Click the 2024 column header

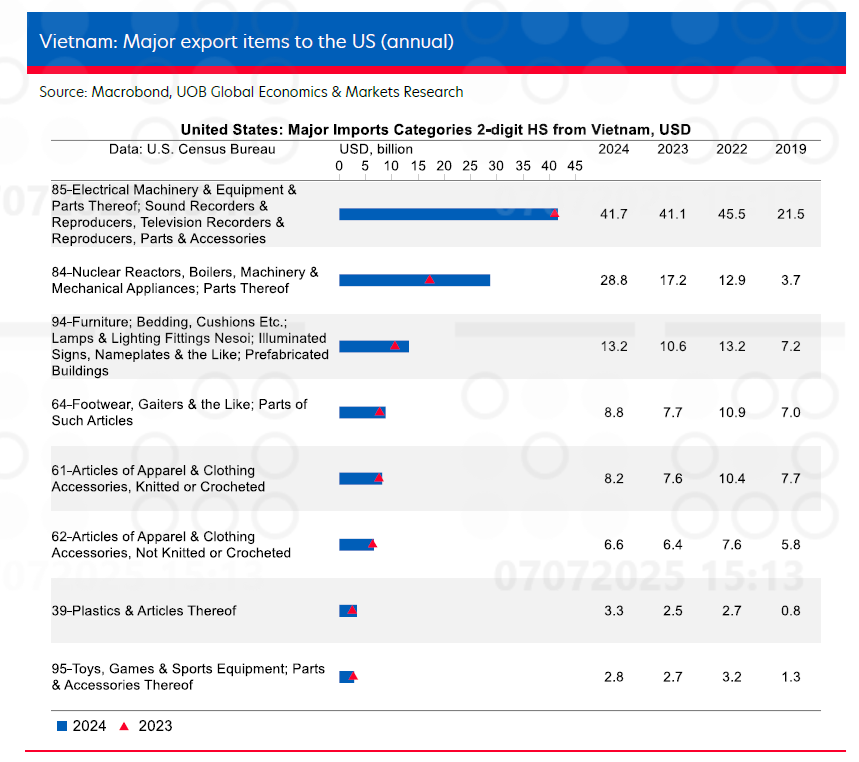point(613,149)
